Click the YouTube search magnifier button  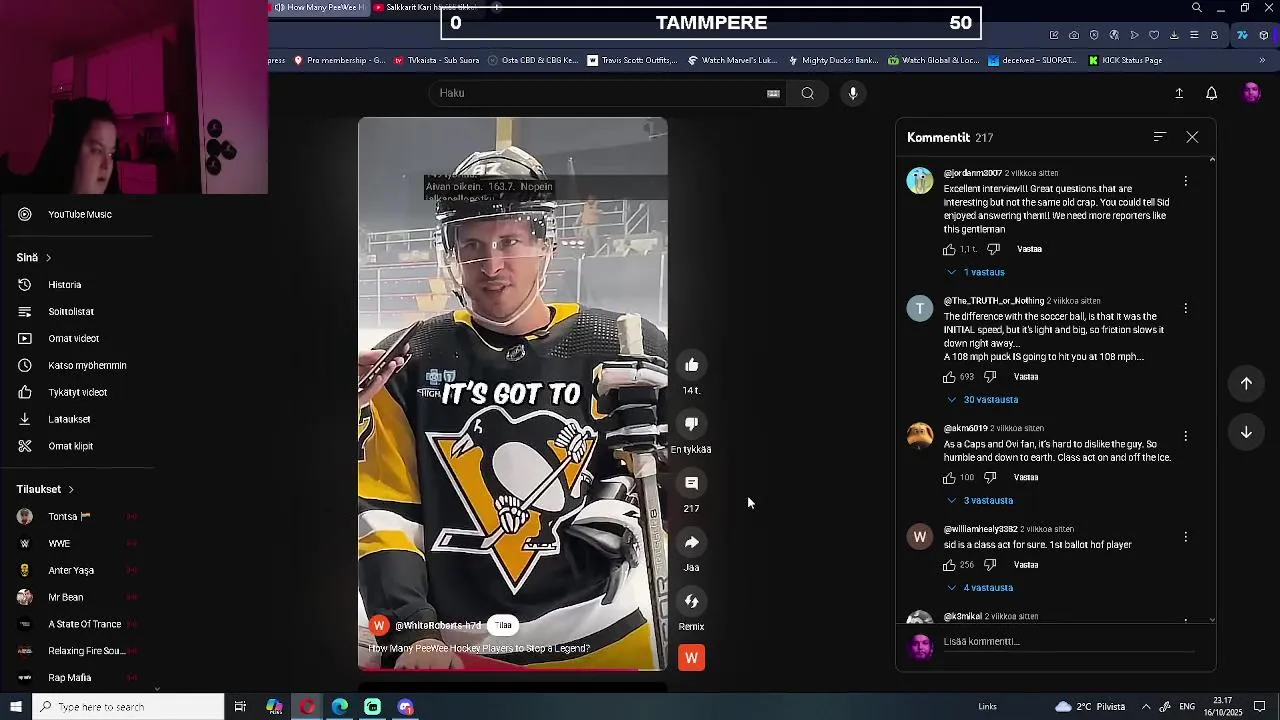(x=807, y=93)
